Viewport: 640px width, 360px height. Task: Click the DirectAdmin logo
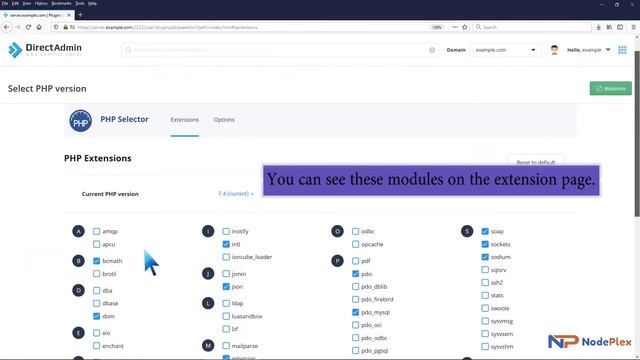[45, 50]
